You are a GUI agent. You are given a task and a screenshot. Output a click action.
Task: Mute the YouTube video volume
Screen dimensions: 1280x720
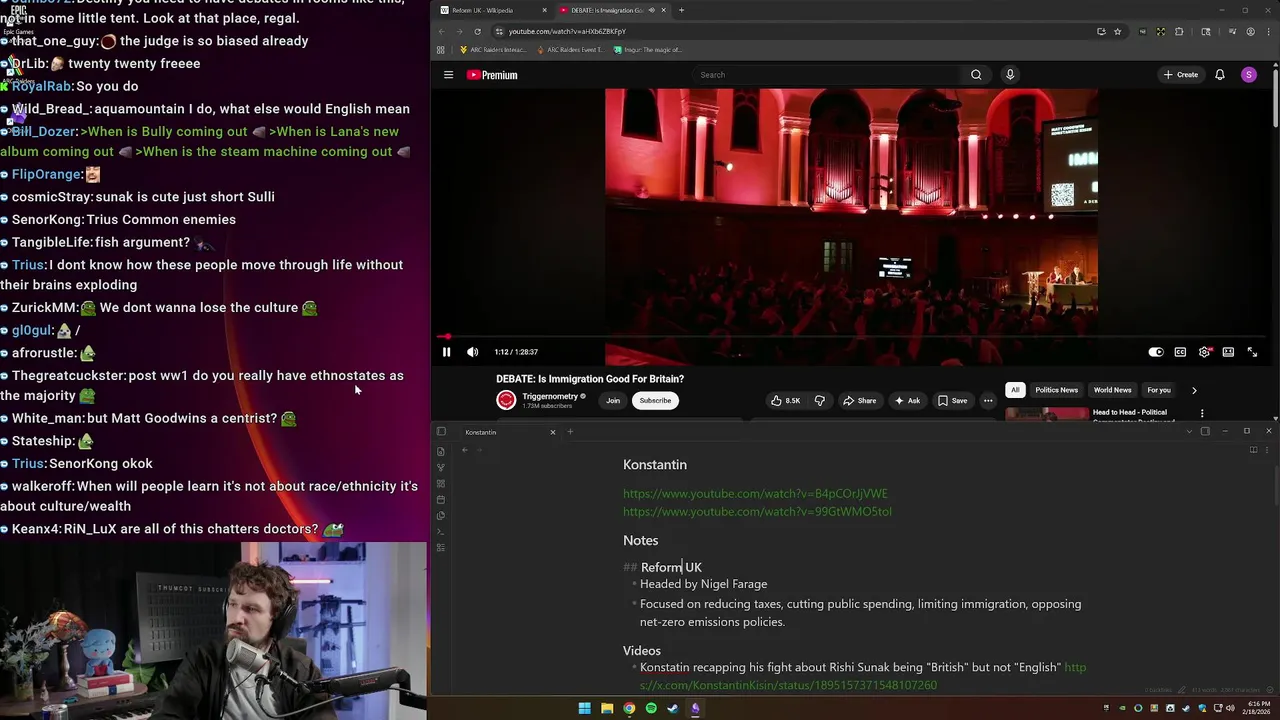pos(472,352)
